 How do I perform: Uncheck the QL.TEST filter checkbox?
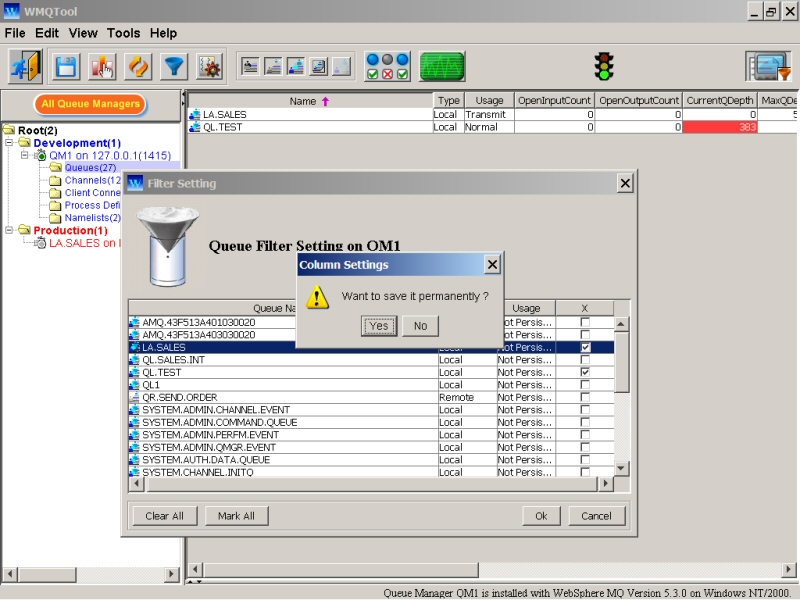[x=585, y=372]
